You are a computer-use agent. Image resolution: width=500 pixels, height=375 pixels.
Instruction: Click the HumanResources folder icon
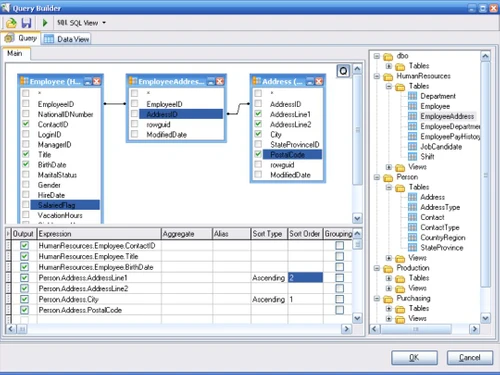pyautogui.click(x=388, y=77)
